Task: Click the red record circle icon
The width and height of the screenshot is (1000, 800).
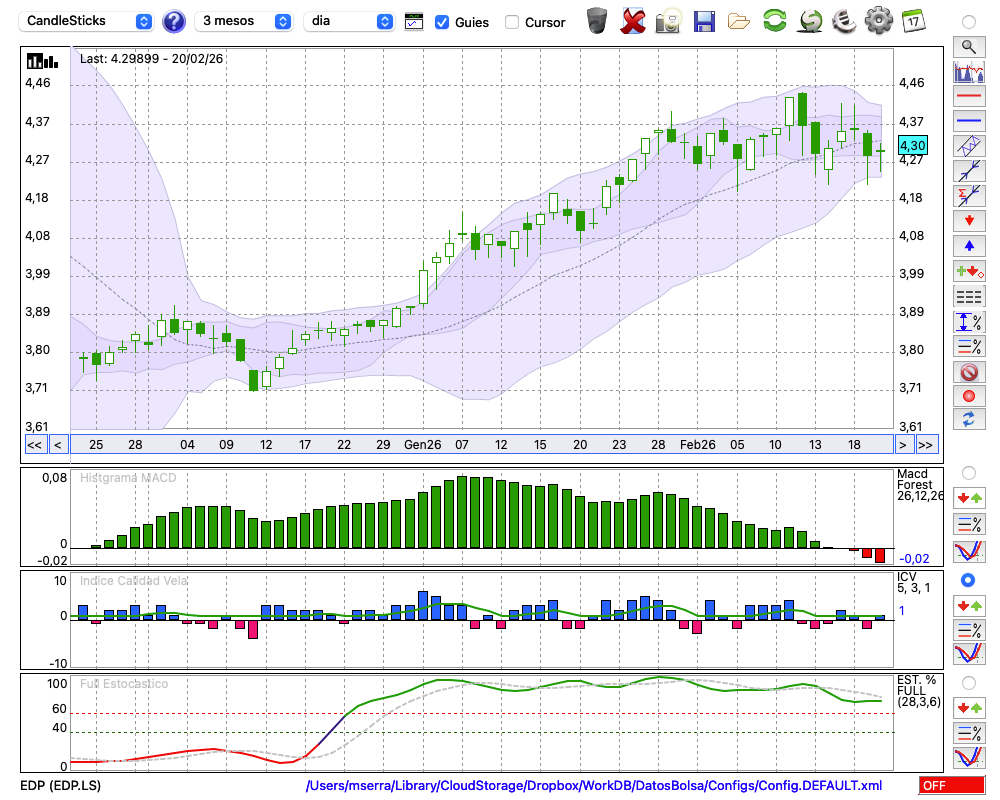Action: (969, 396)
